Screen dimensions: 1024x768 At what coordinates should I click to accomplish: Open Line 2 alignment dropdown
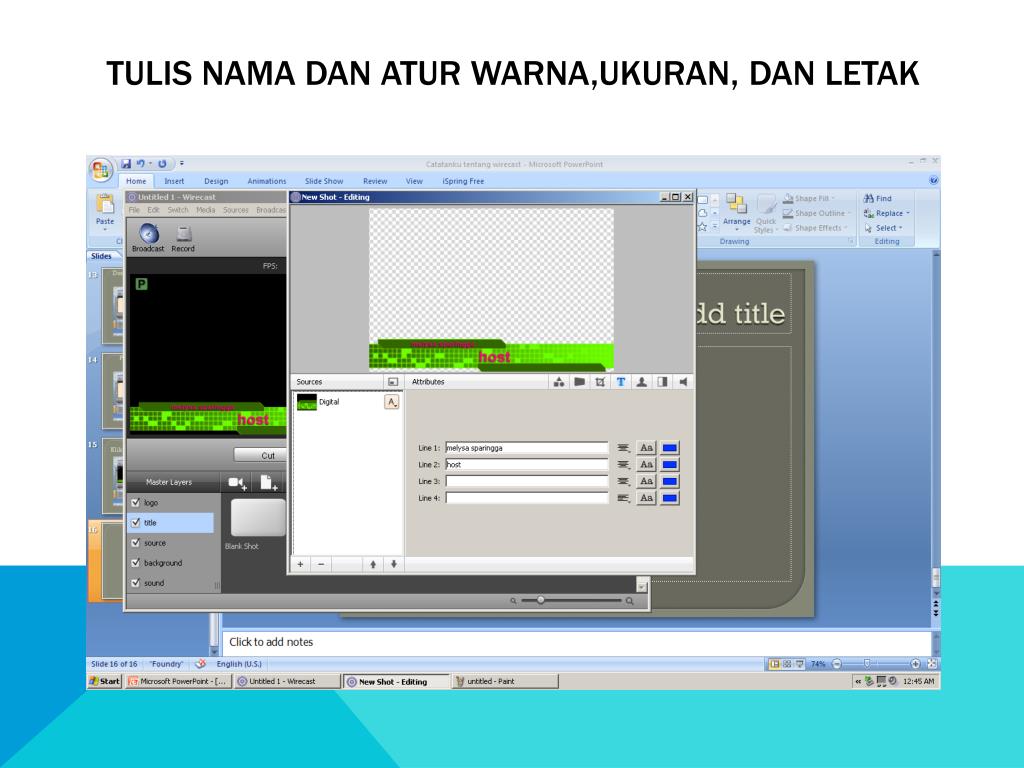624,464
